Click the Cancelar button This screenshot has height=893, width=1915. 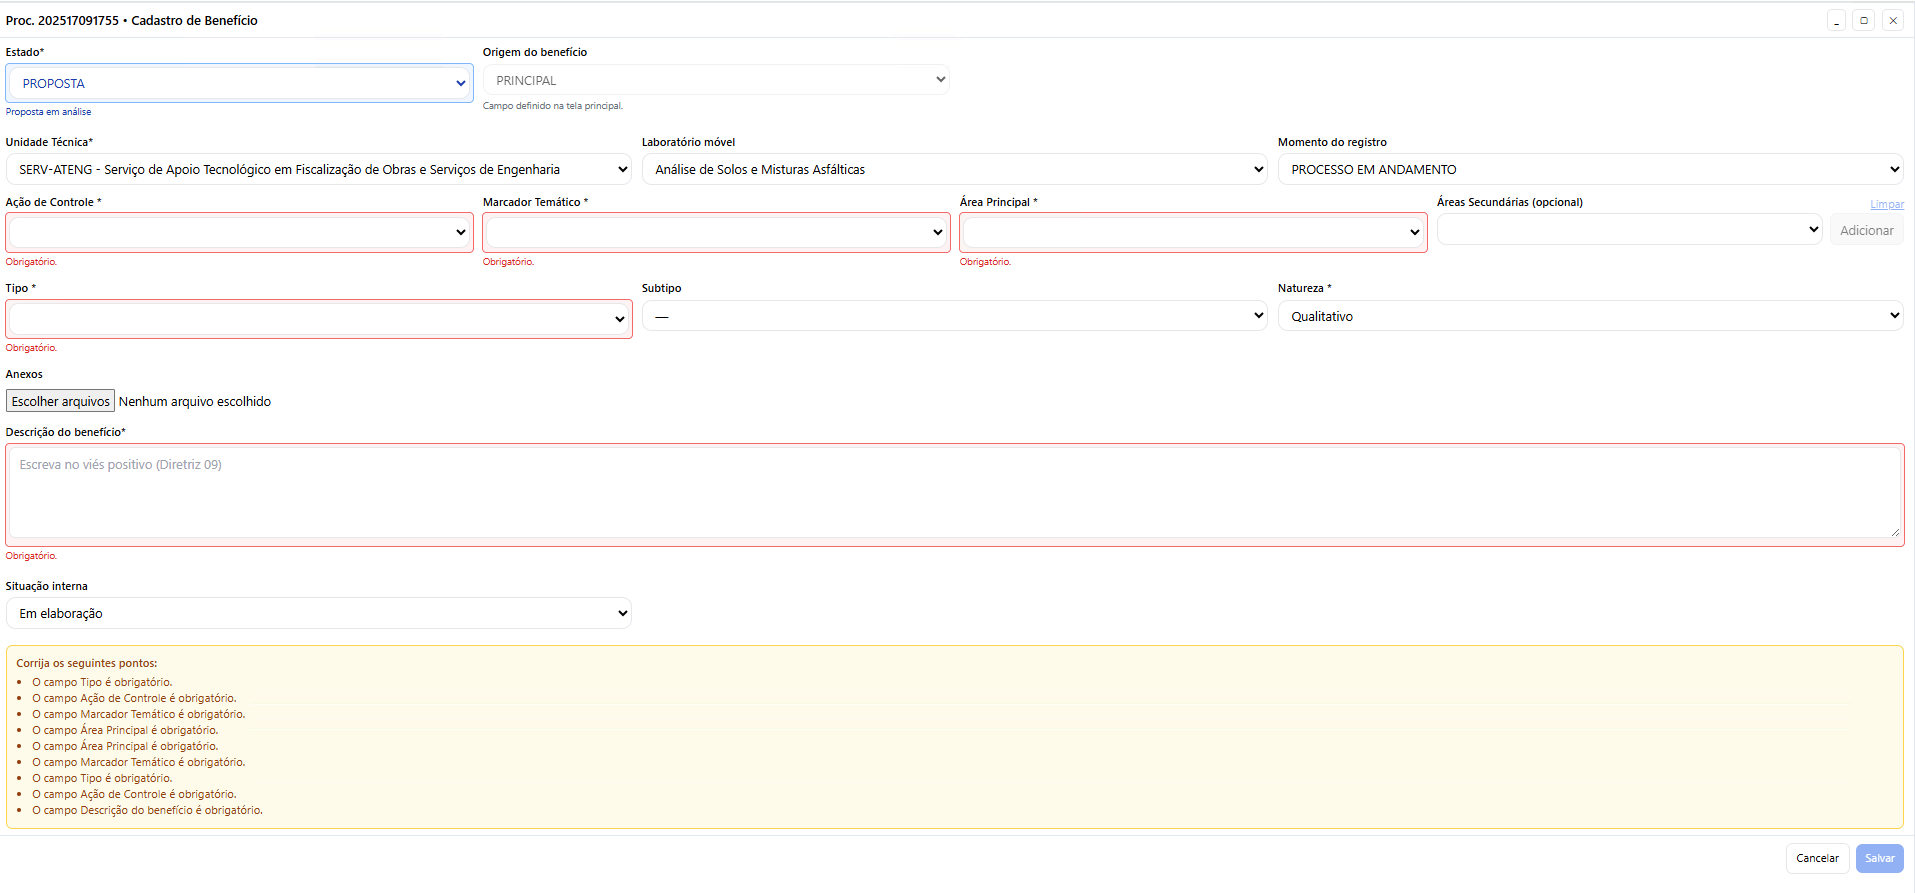point(1816,859)
